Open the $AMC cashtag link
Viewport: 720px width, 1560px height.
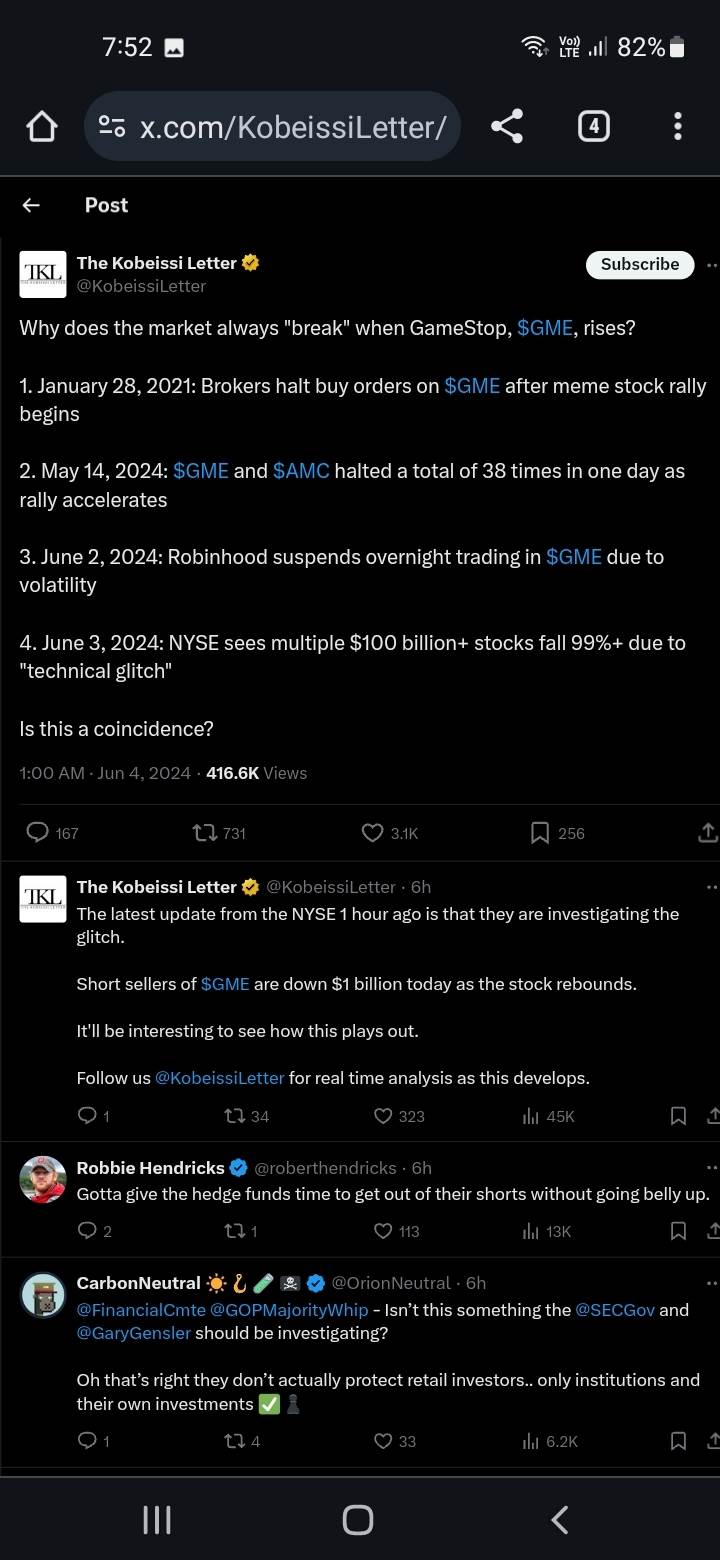[x=301, y=471]
